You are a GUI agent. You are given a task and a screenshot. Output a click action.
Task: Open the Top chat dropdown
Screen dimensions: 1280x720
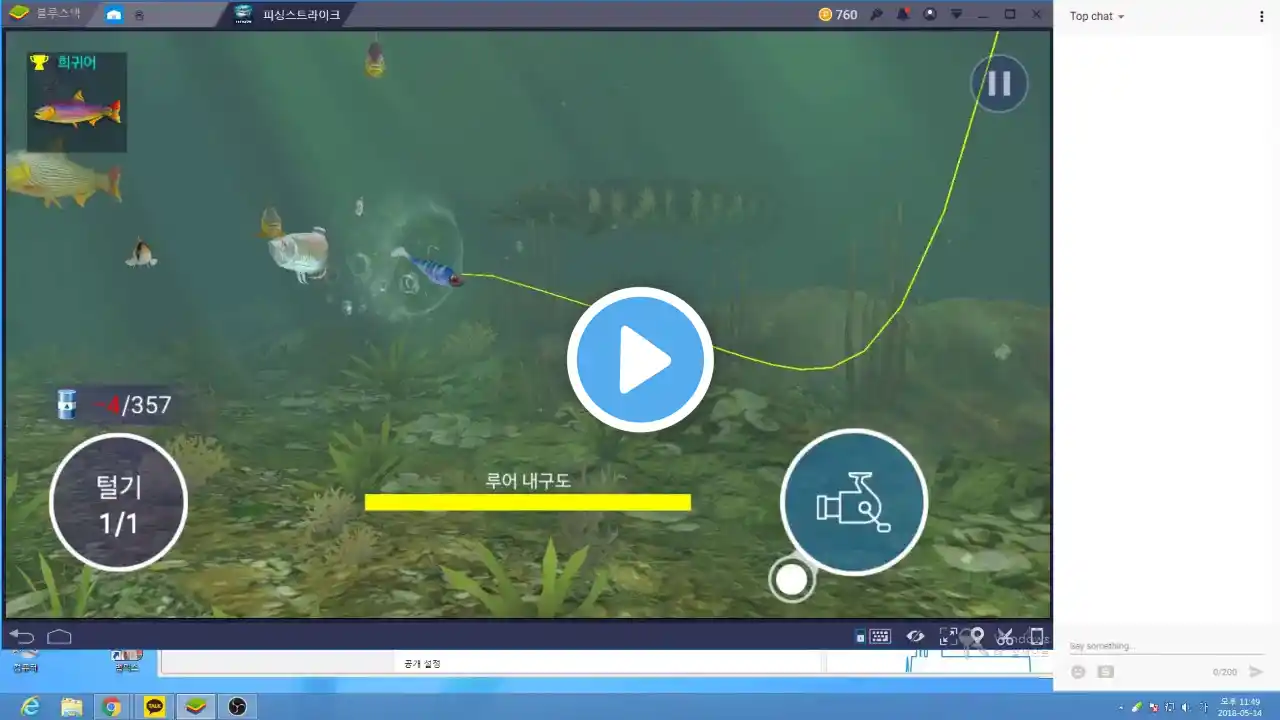[x=1097, y=16]
